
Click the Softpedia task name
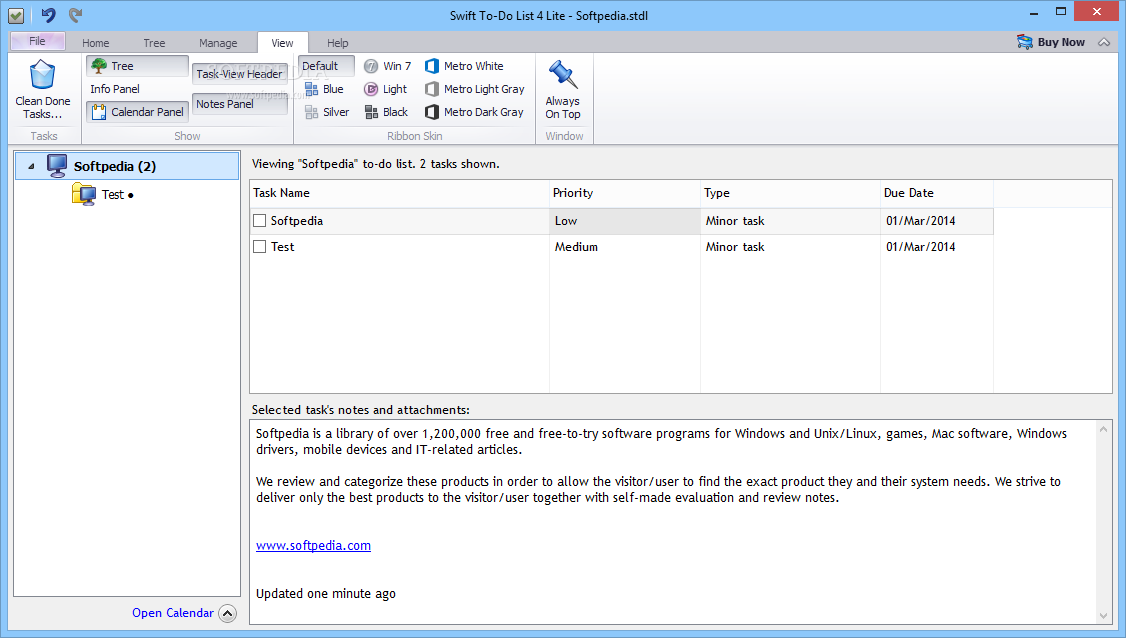[297, 221]
